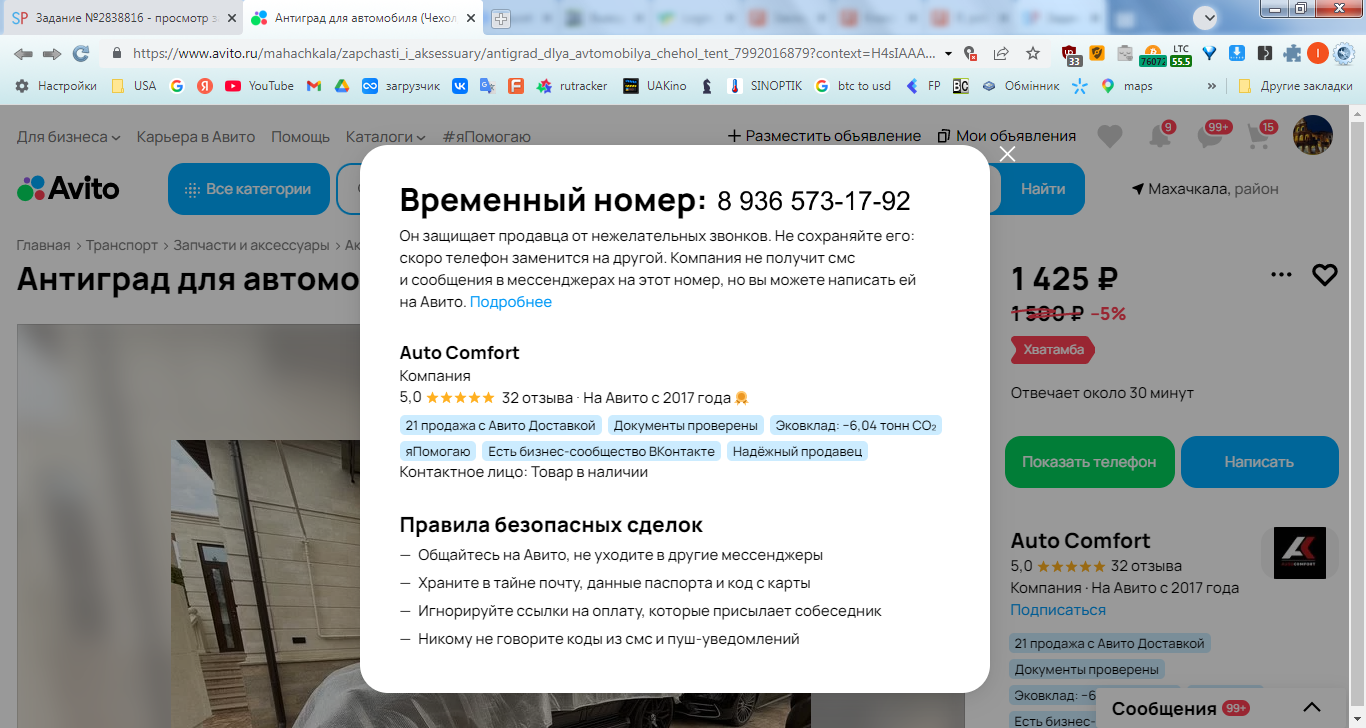
Task: Open rutracker bookmark
Action: click(572, 86)
